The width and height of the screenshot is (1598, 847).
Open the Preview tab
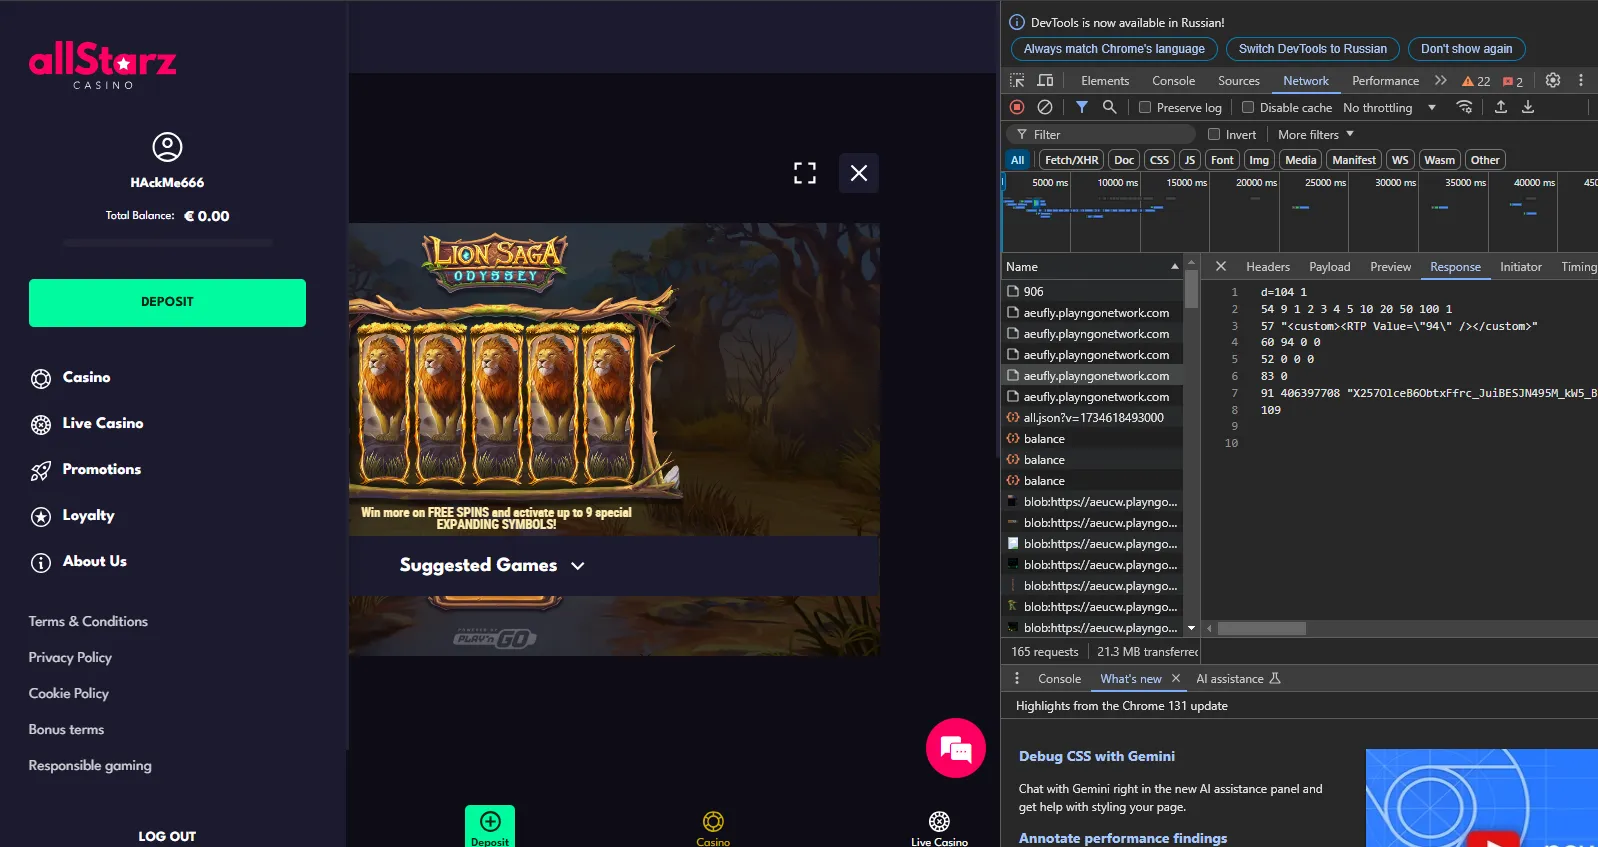click(1390, 267)
